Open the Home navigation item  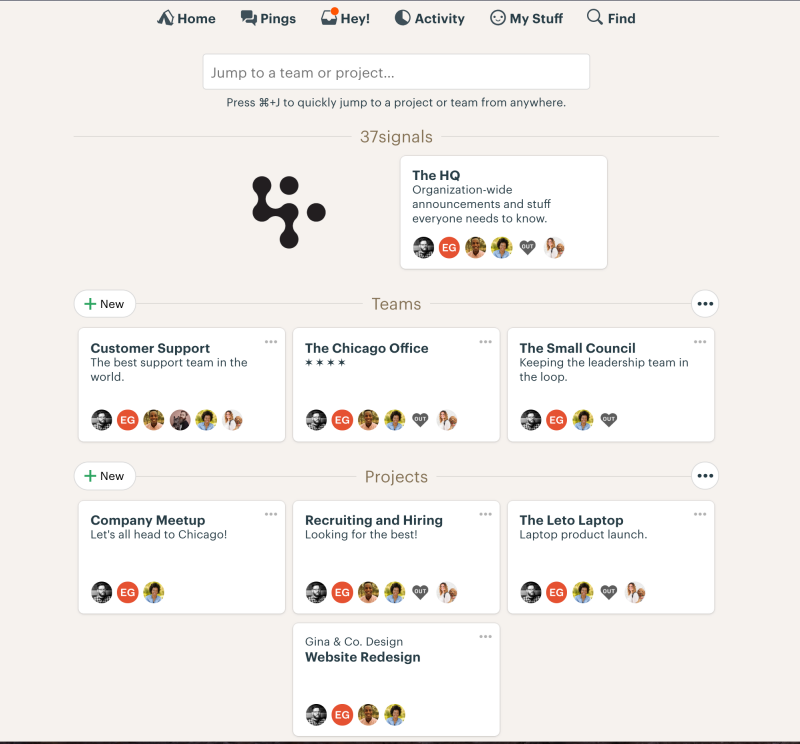click(x=186, y=18)
